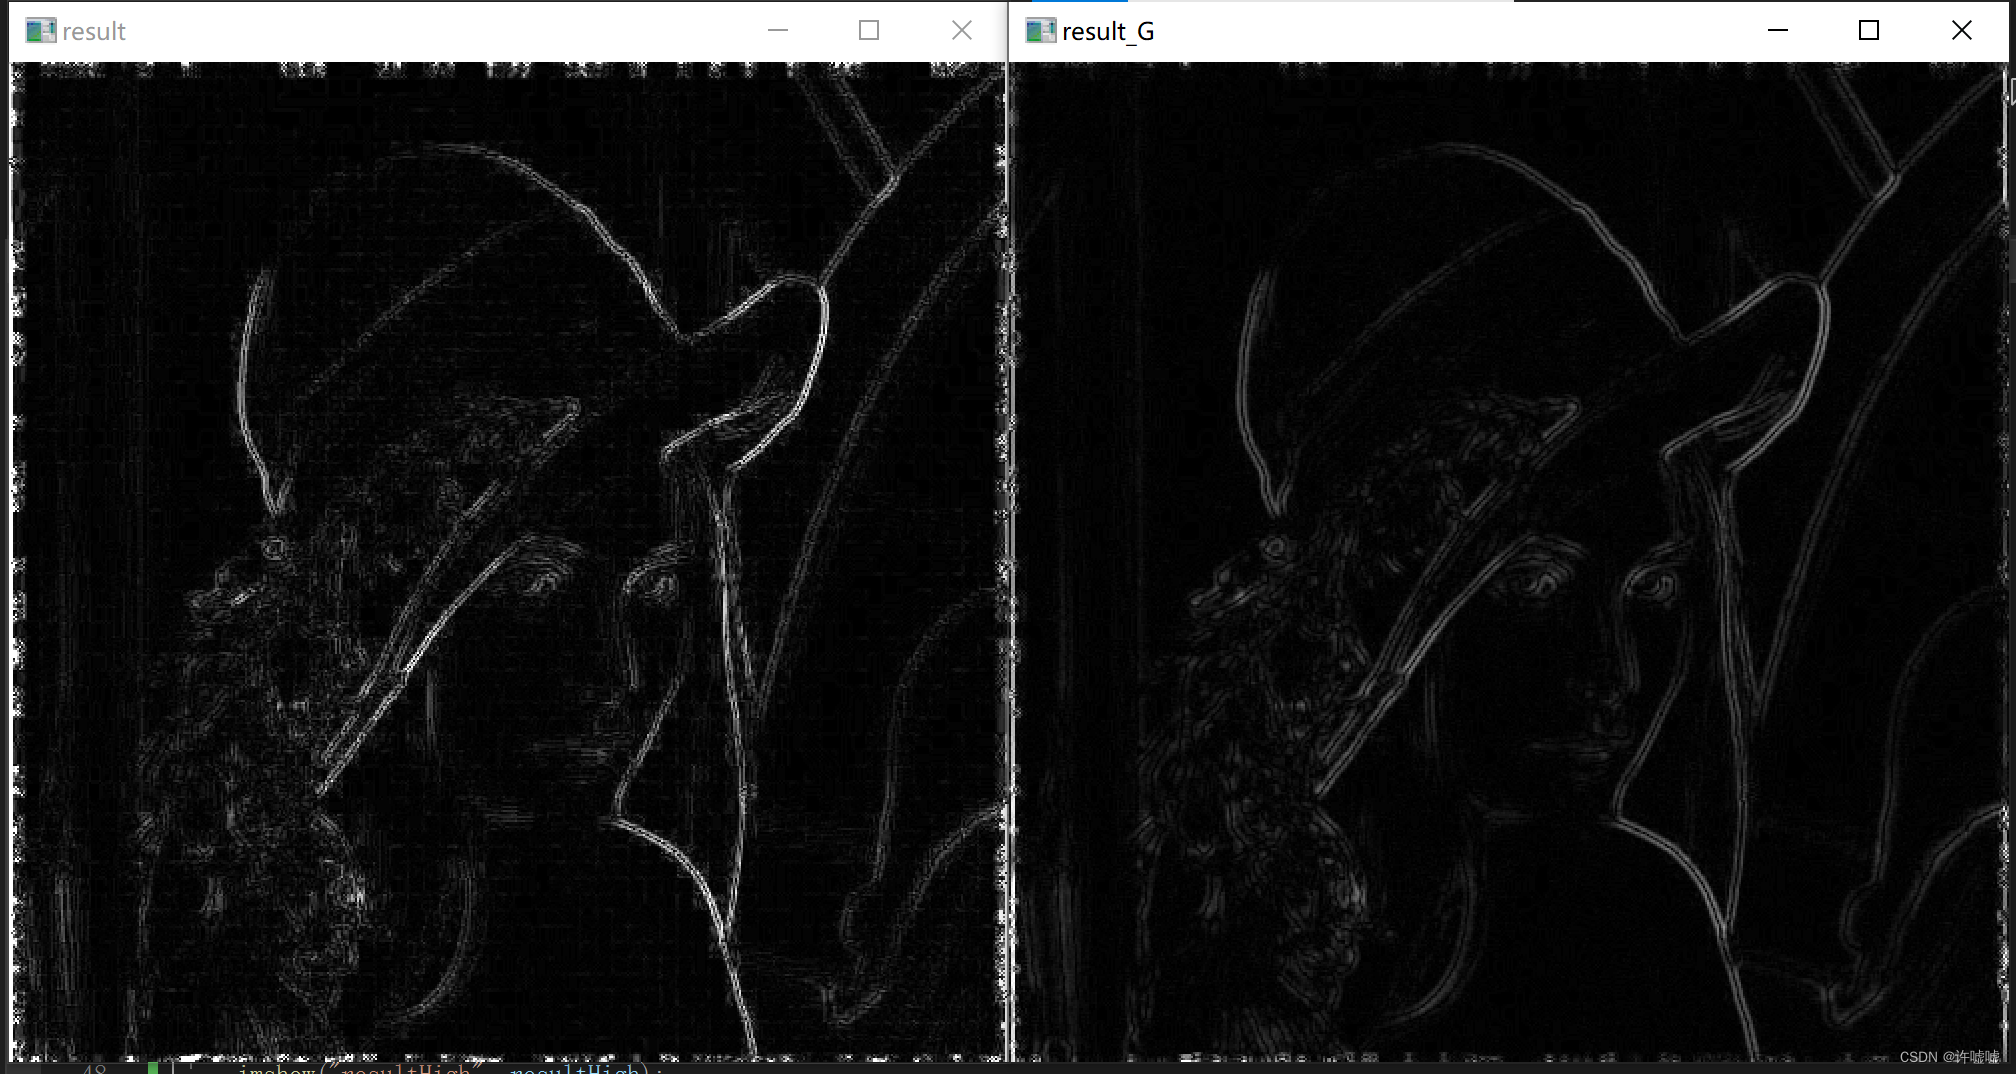Click the edge image in result window
The height and width of the screenshot is (1074, 2016).
pyautogui.click(x=508, y=561)
